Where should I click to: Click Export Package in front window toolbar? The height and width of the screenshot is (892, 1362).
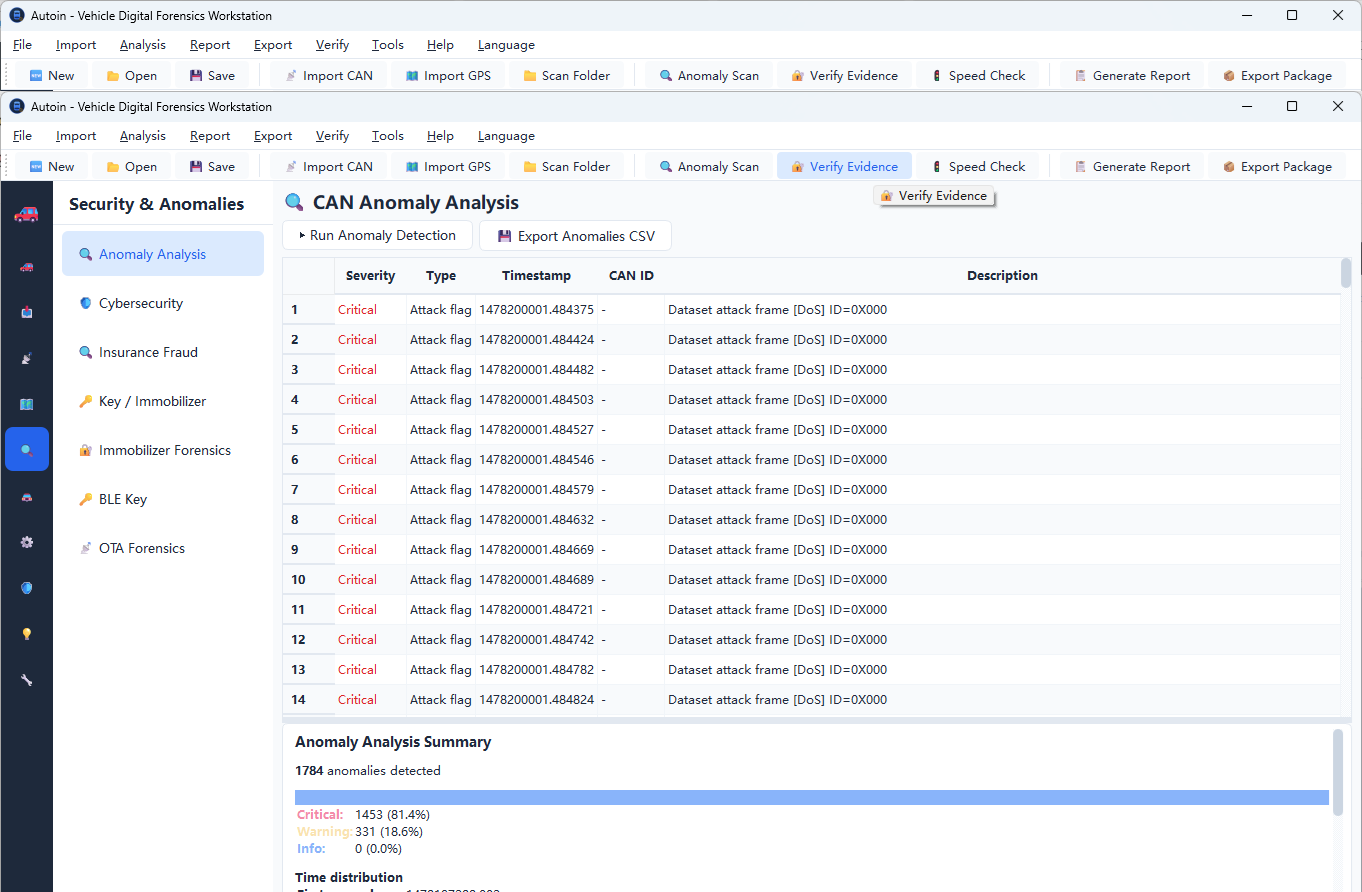[1277, 166]
